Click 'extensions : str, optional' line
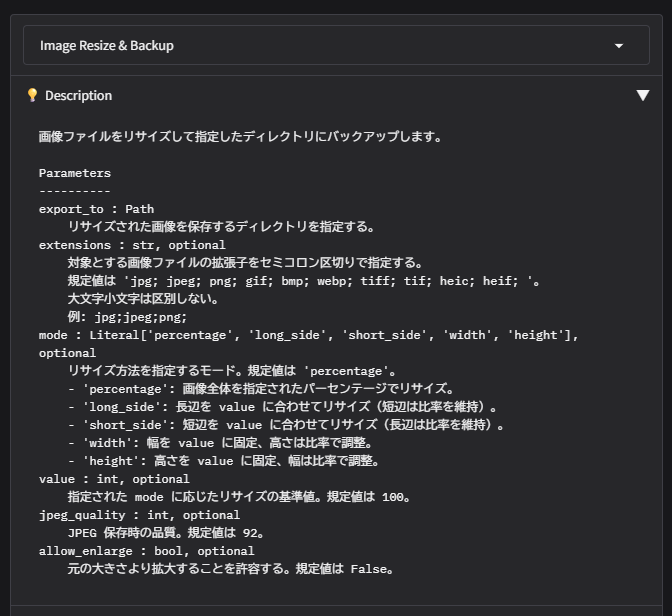The height and width of the screenshot is (616, 672). tap(132, 245)
